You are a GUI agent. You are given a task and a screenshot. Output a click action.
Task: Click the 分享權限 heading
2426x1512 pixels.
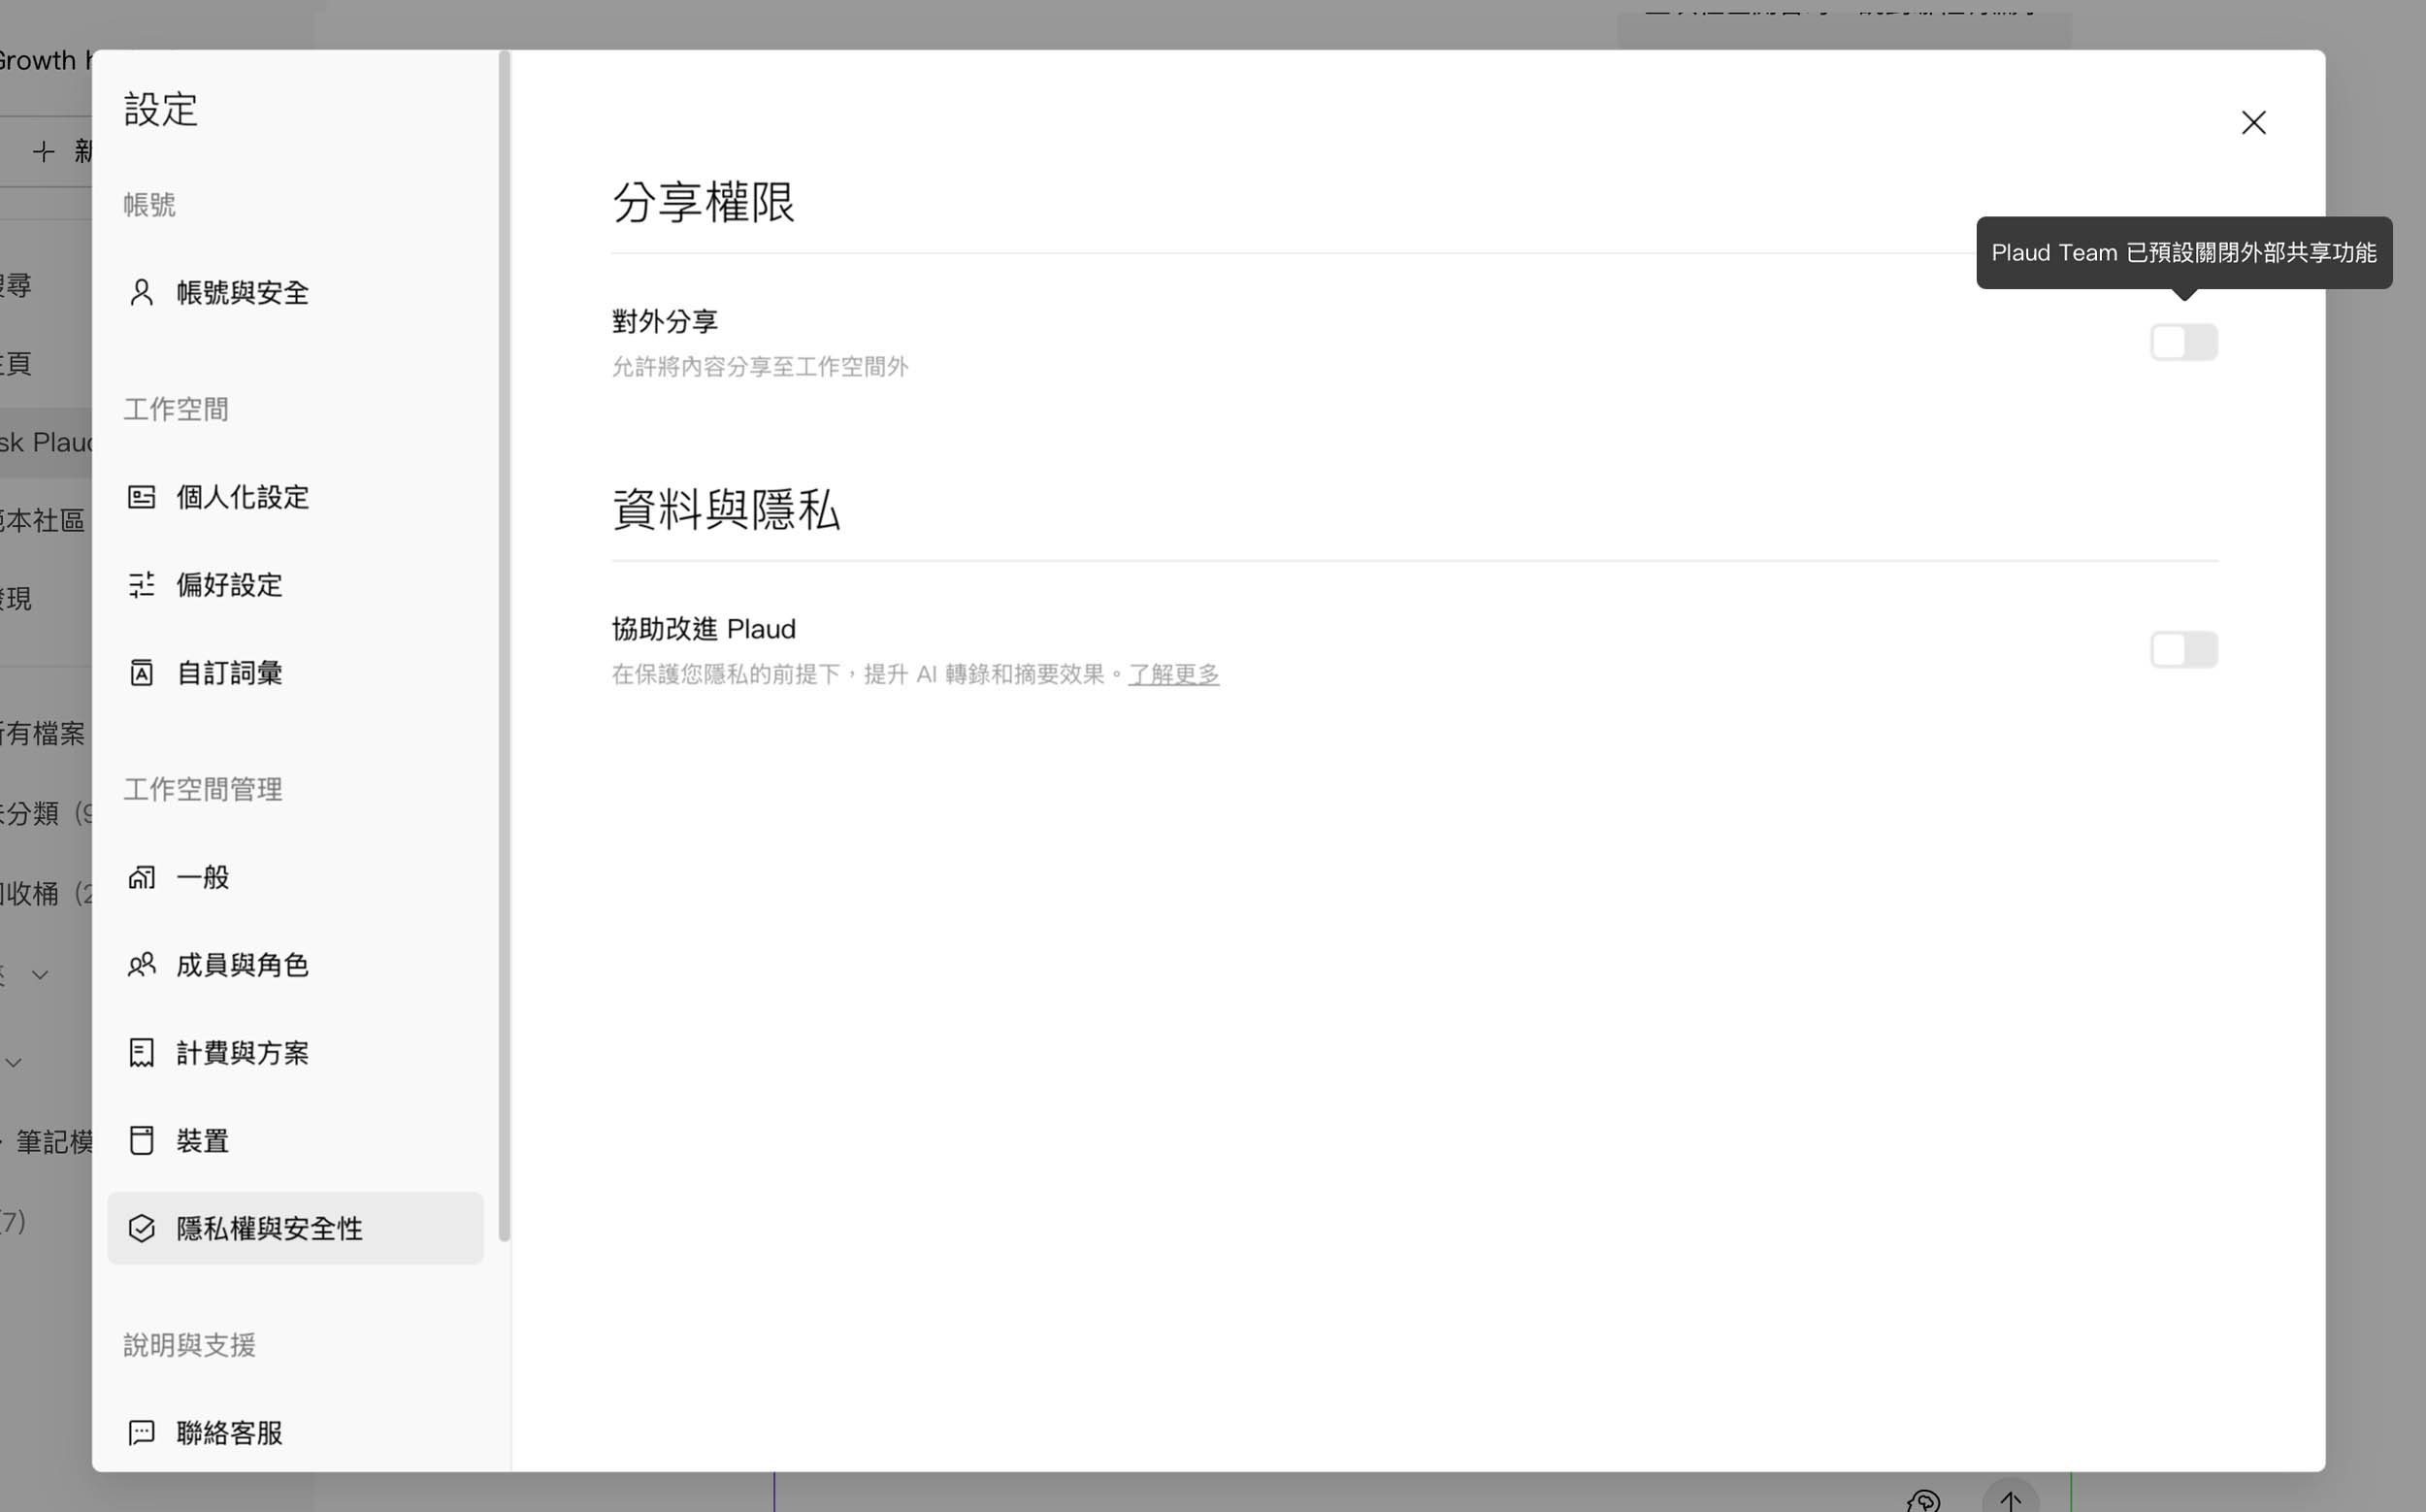(x=703, y=202)
